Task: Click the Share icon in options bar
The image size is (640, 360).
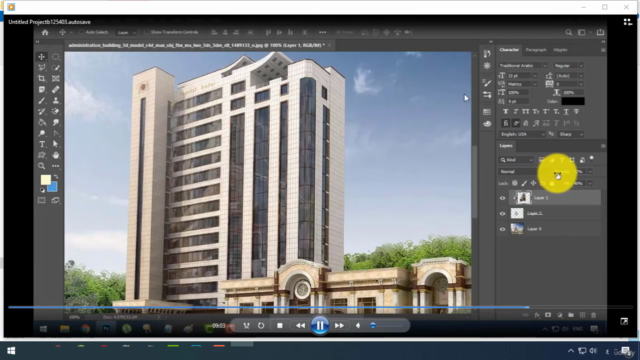Action: tap(600, 32)
